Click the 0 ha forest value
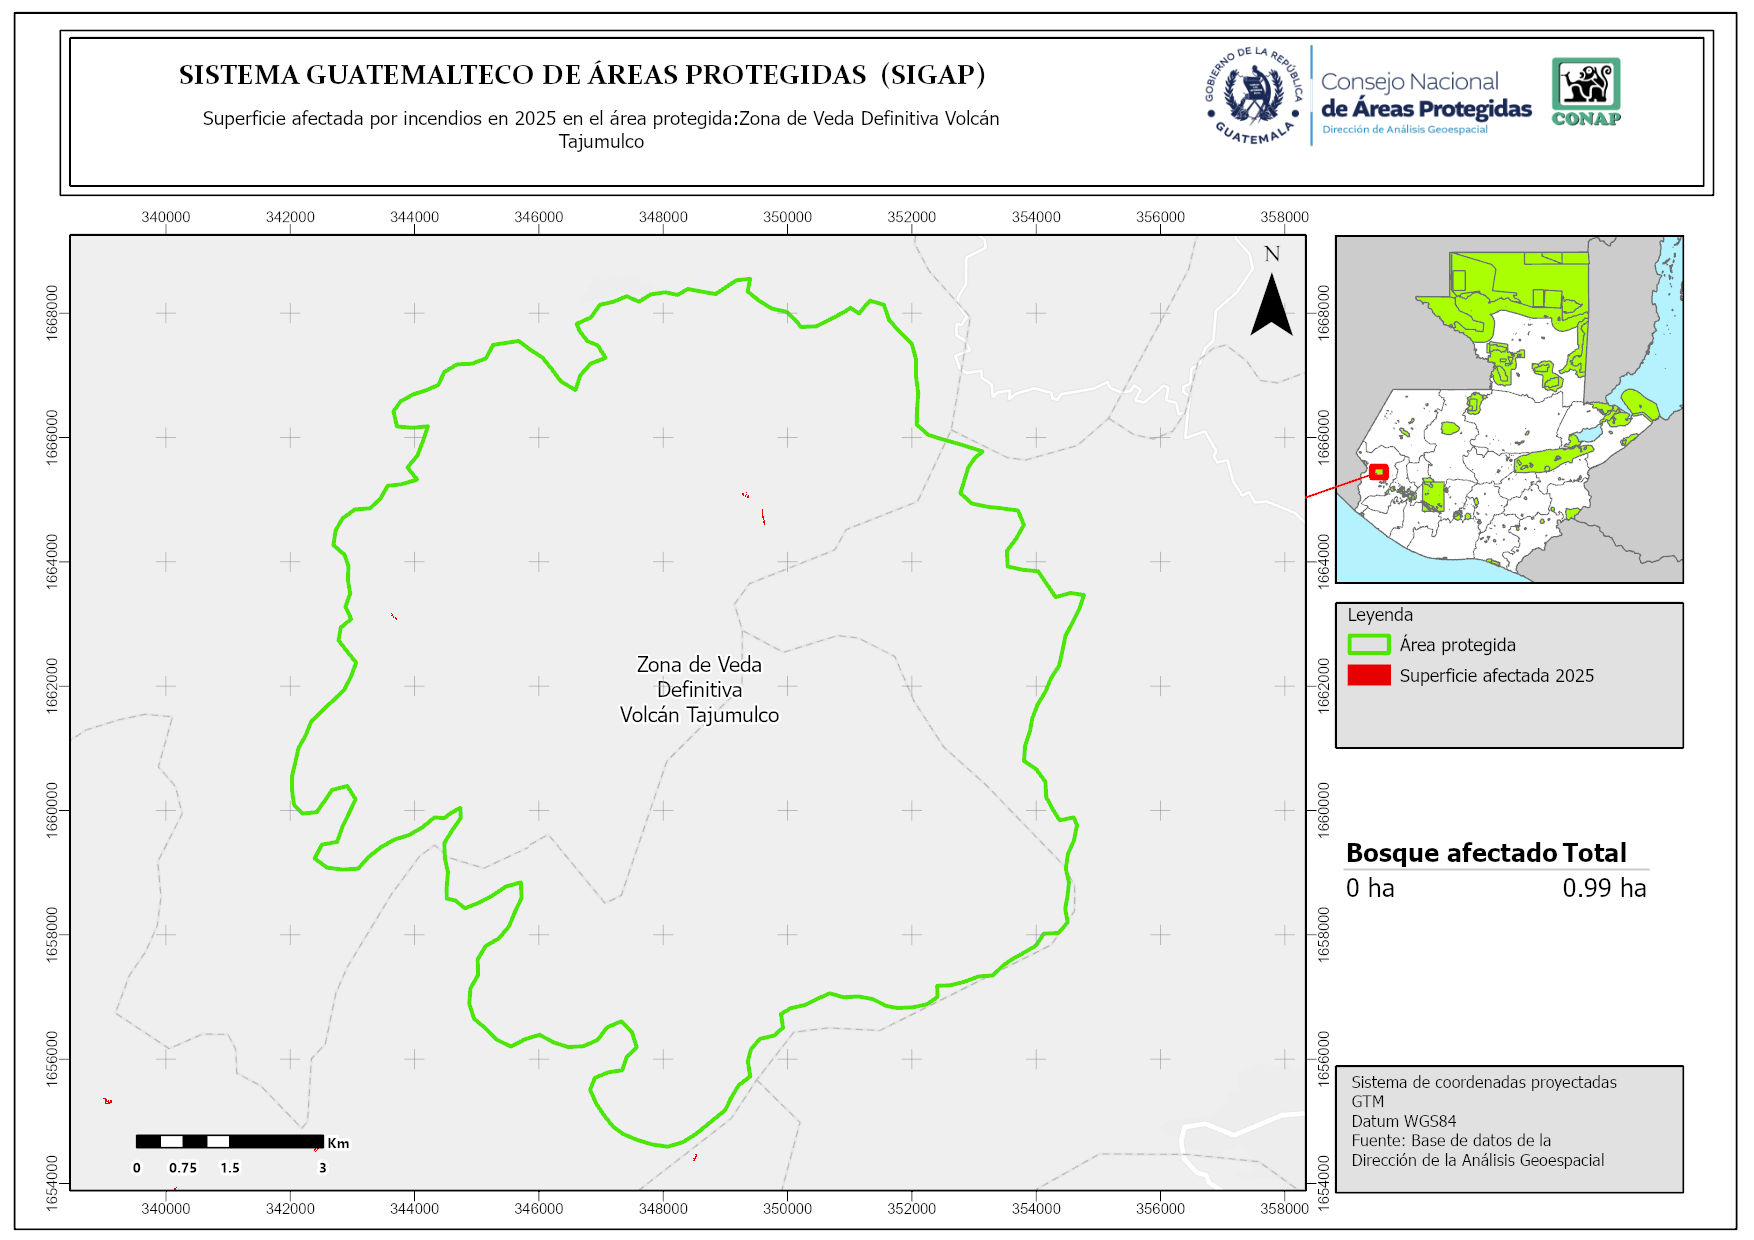Screen dimensions: 1754x1240 click(x=1369, y=888)
